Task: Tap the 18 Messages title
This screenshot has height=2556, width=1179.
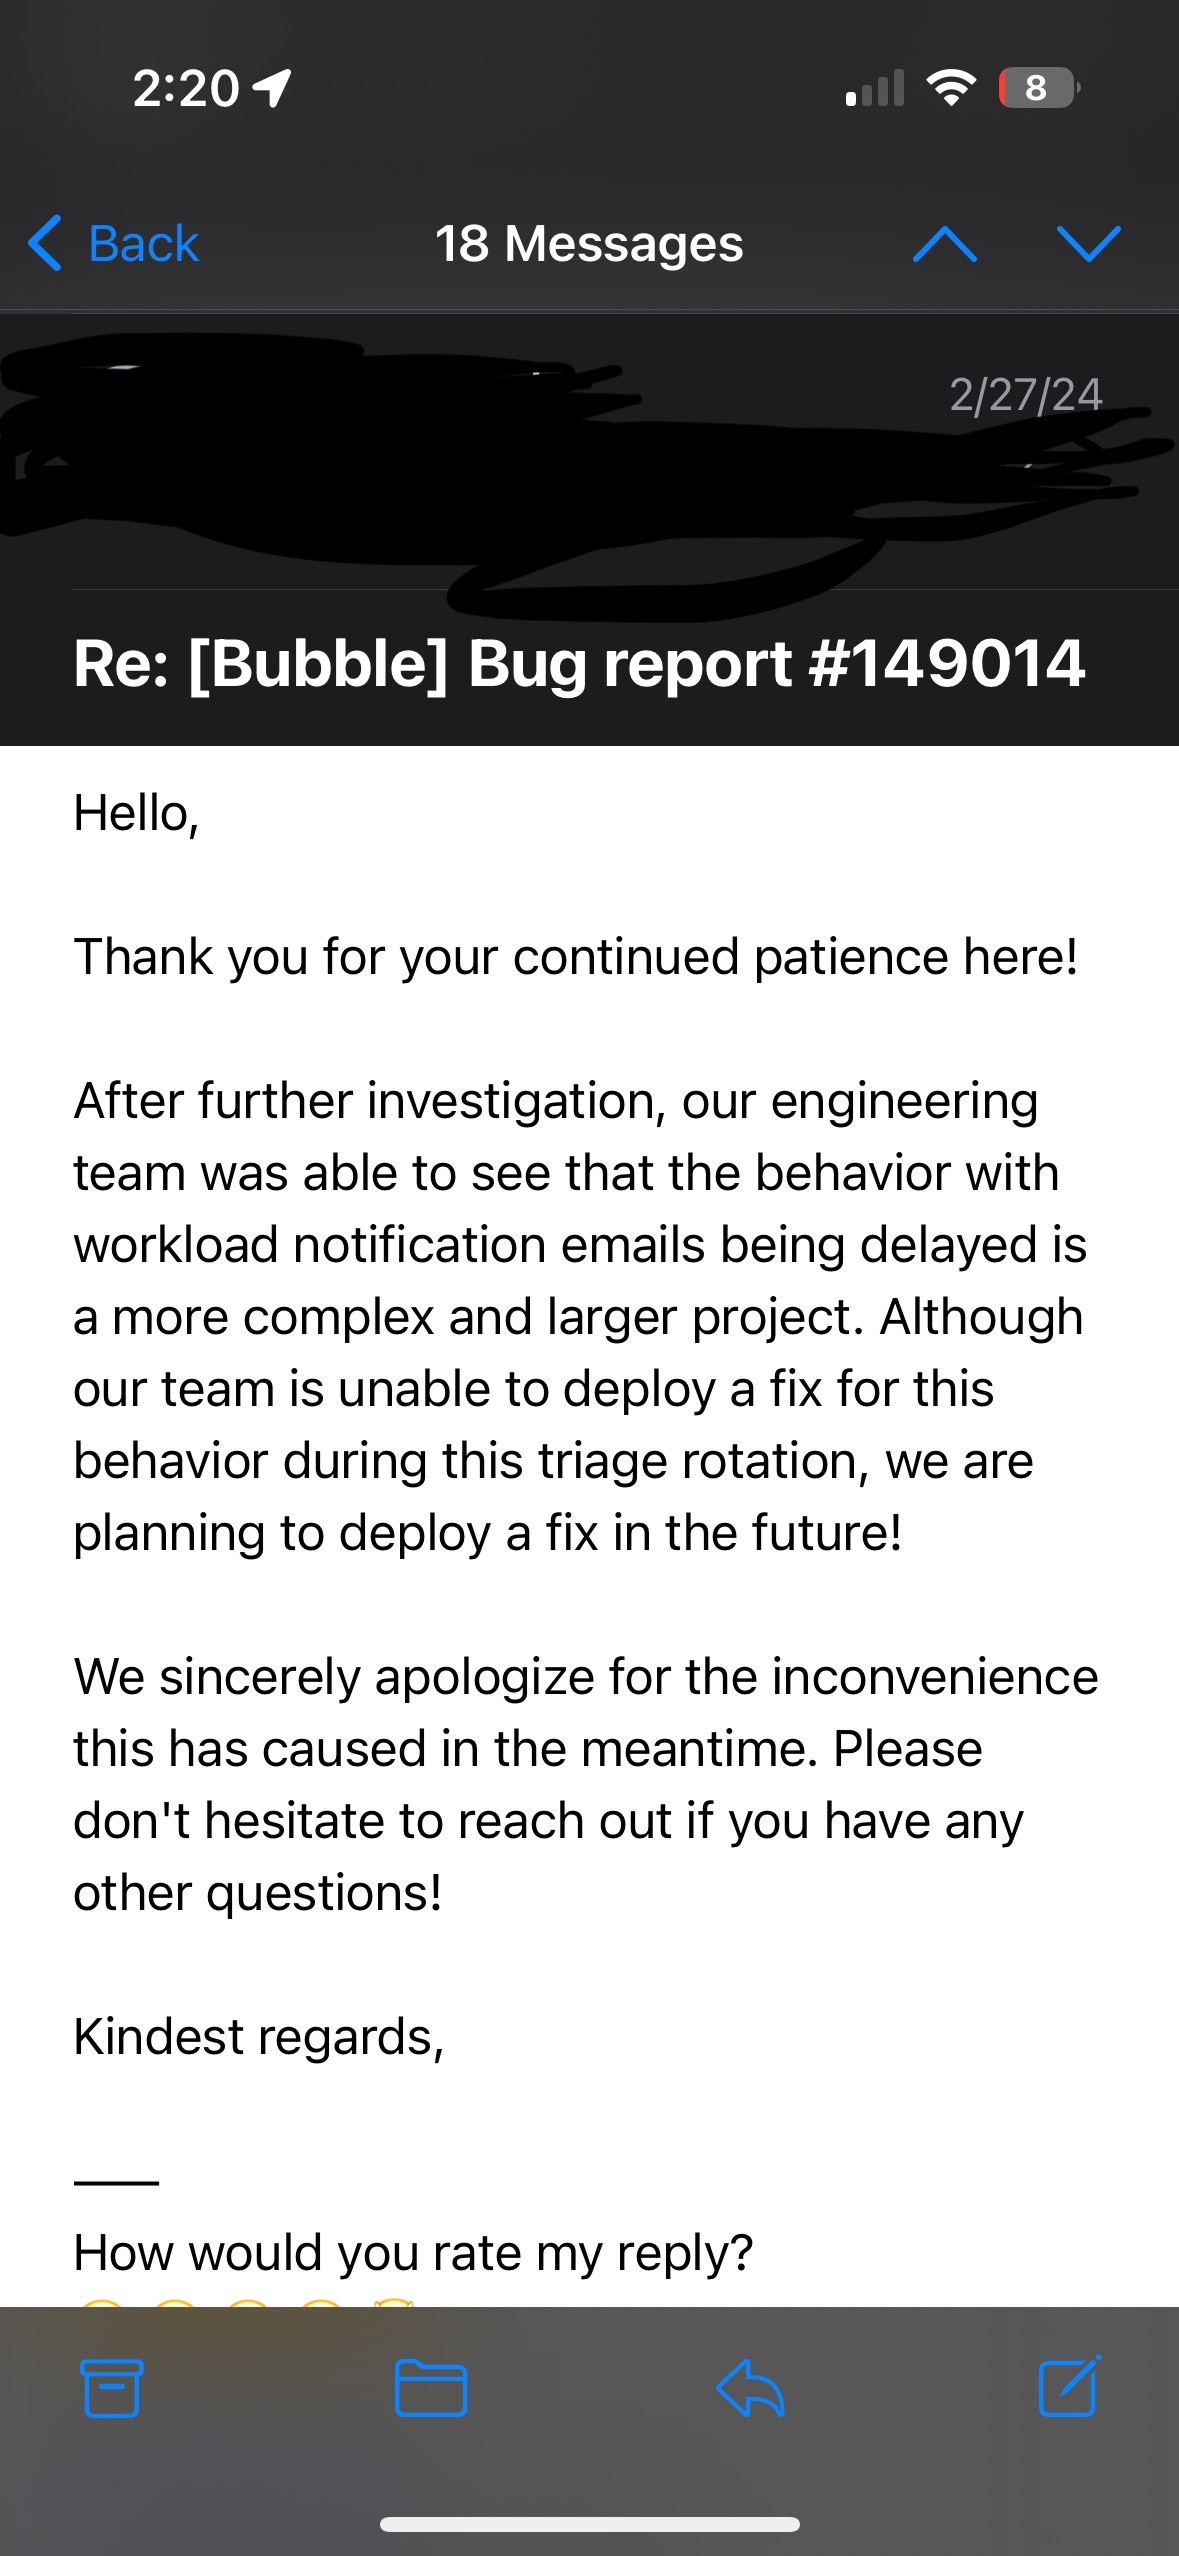Action: point(589,243)
